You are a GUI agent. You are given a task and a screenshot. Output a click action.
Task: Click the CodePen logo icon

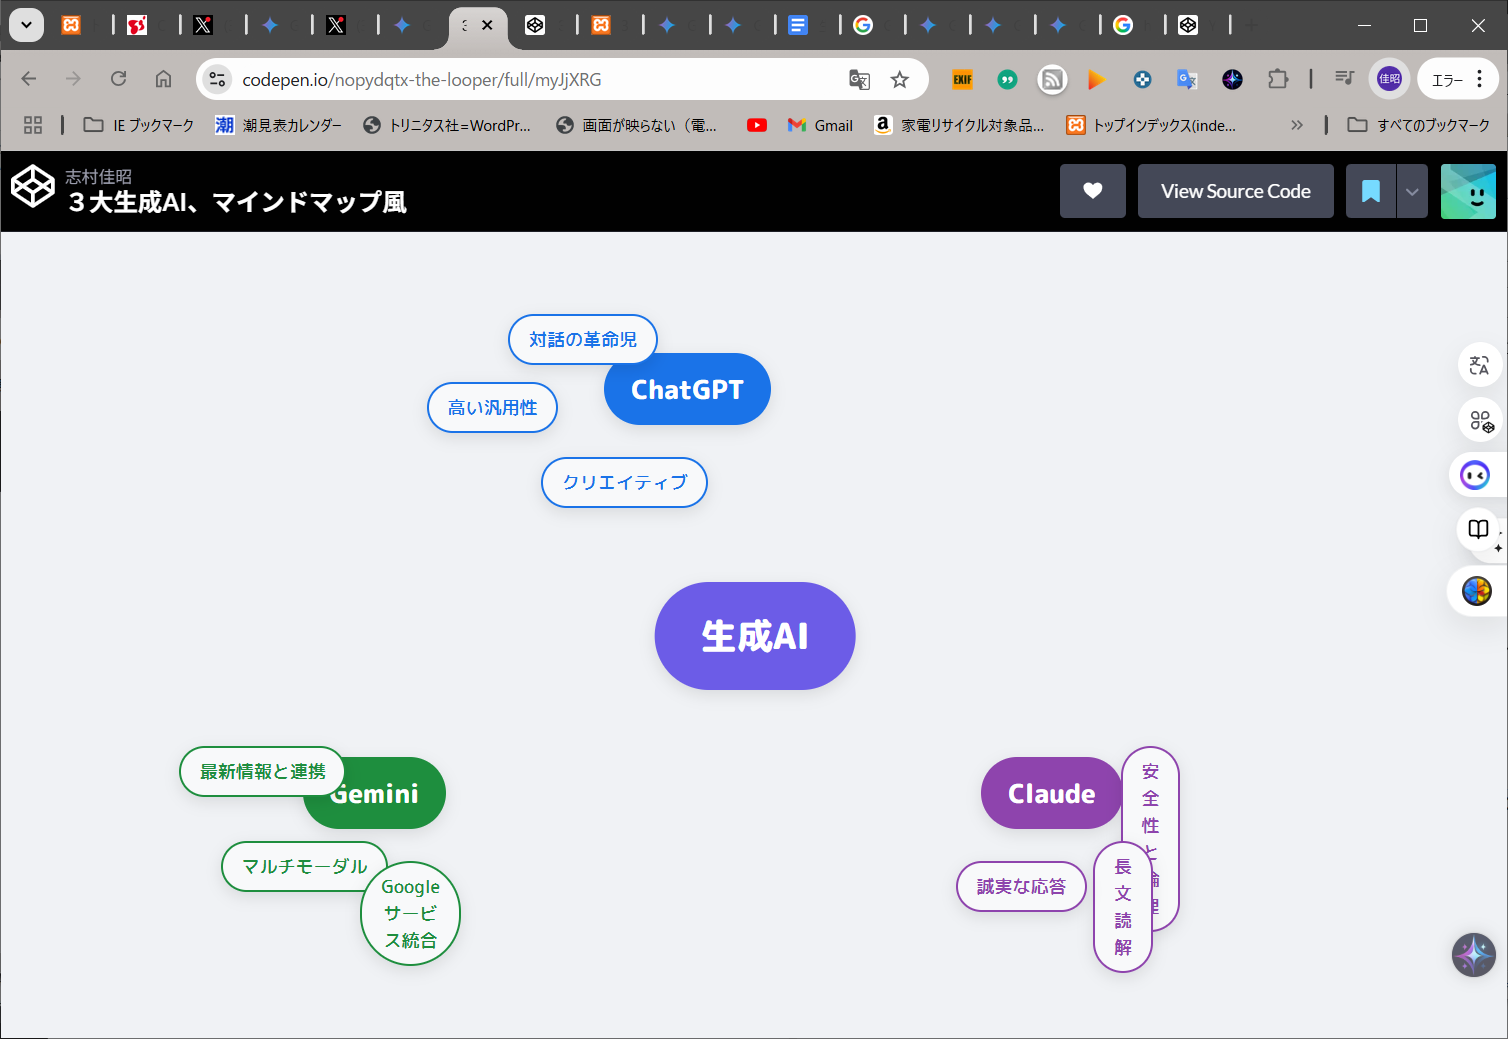point(32,187)
